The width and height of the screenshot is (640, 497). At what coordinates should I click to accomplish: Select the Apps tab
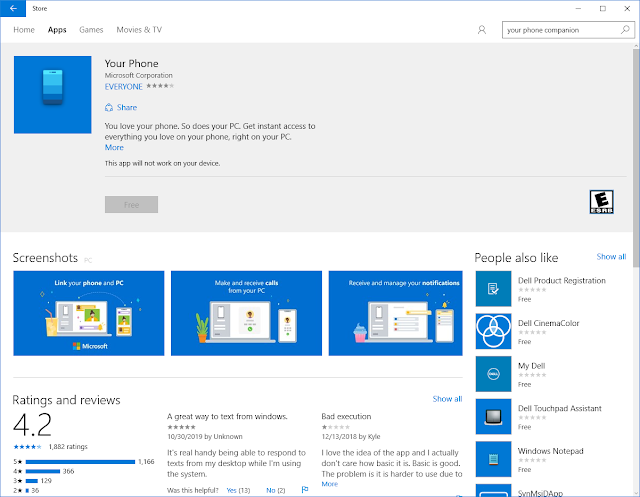[x=57, y=30]
